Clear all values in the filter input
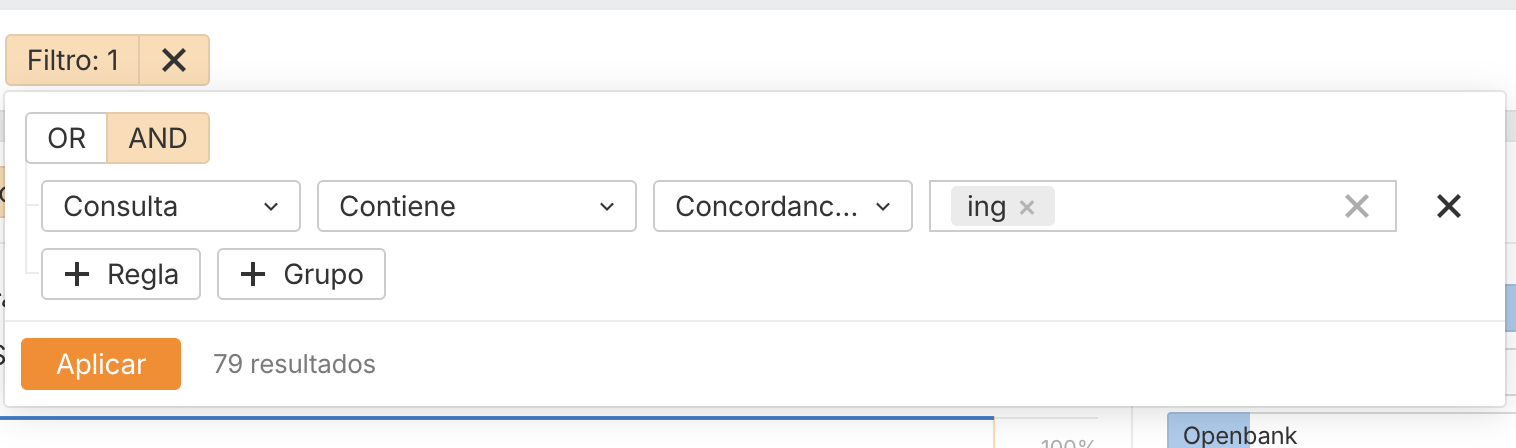 (x=1356, y=206)
